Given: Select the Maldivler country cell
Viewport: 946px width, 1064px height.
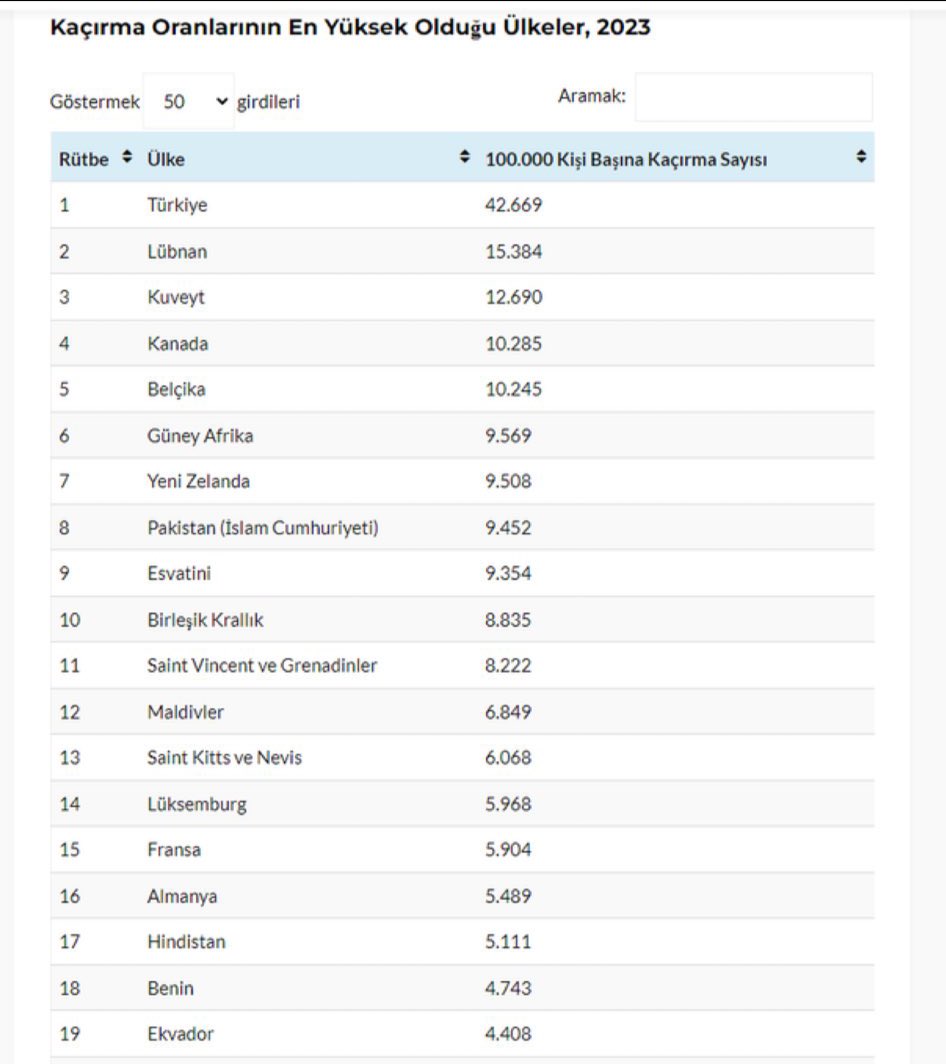Looking at the screenshot, I should [x=185, y=712].
